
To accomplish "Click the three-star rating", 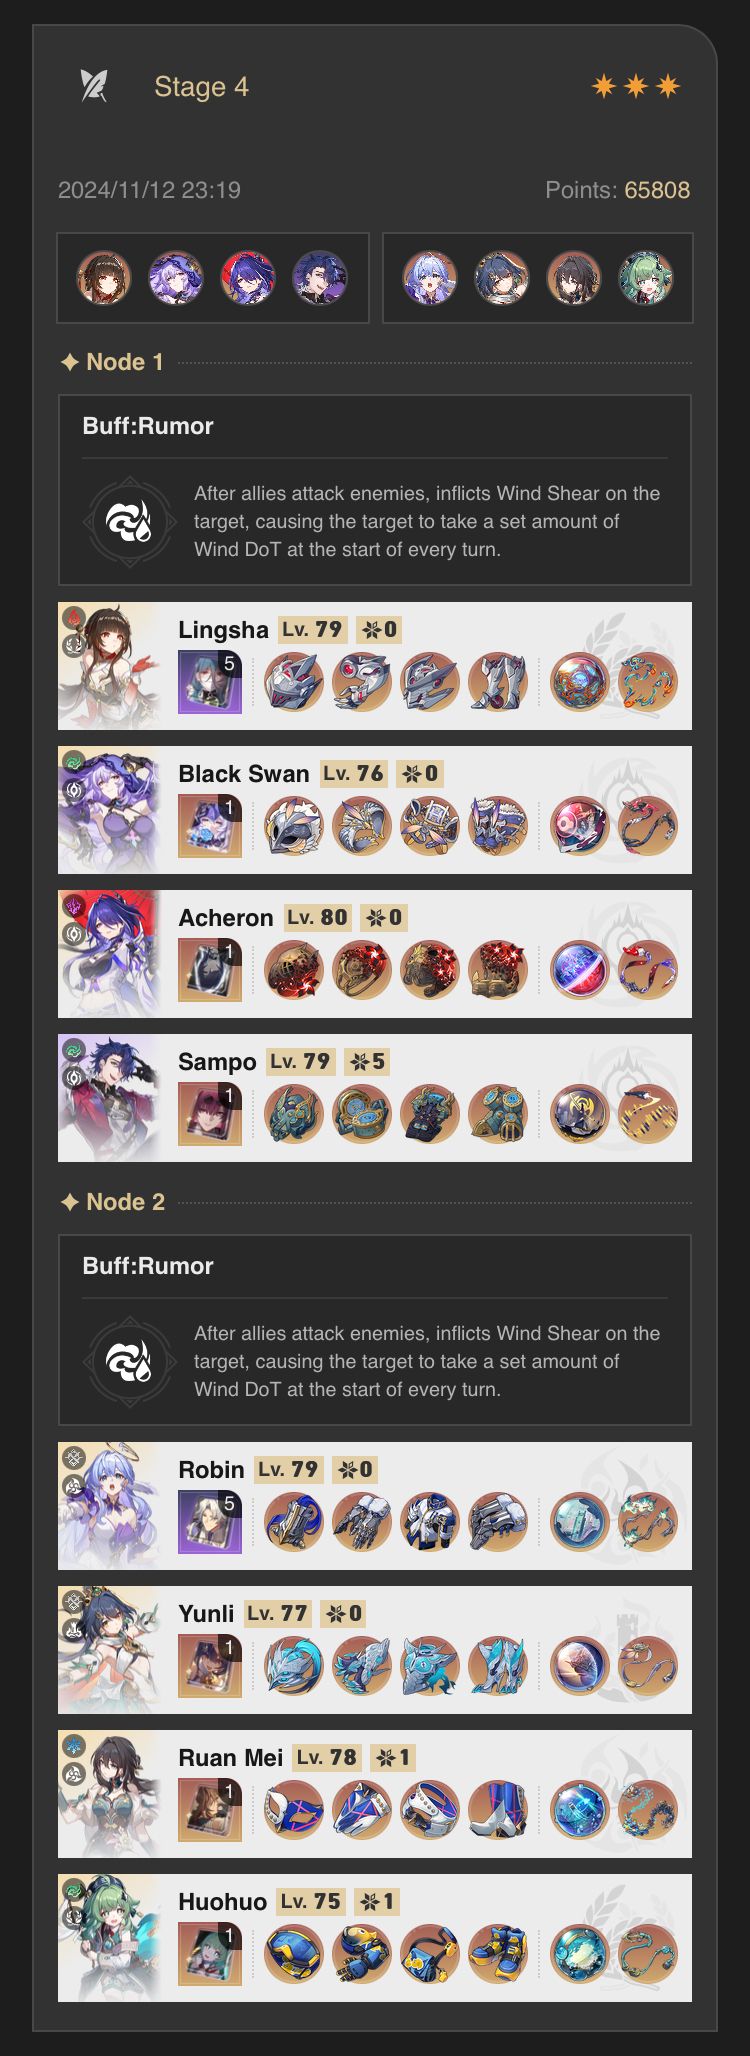I will click(x=636, y=87).
